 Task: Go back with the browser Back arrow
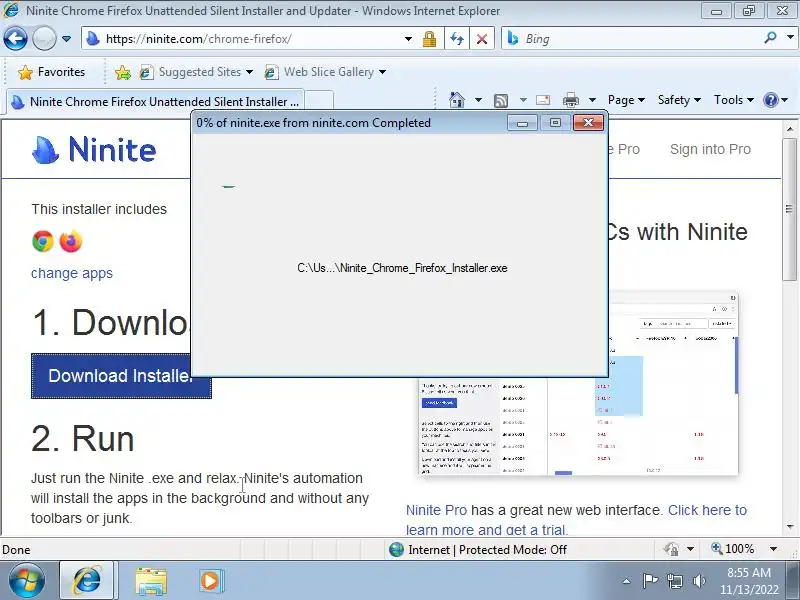15,38
